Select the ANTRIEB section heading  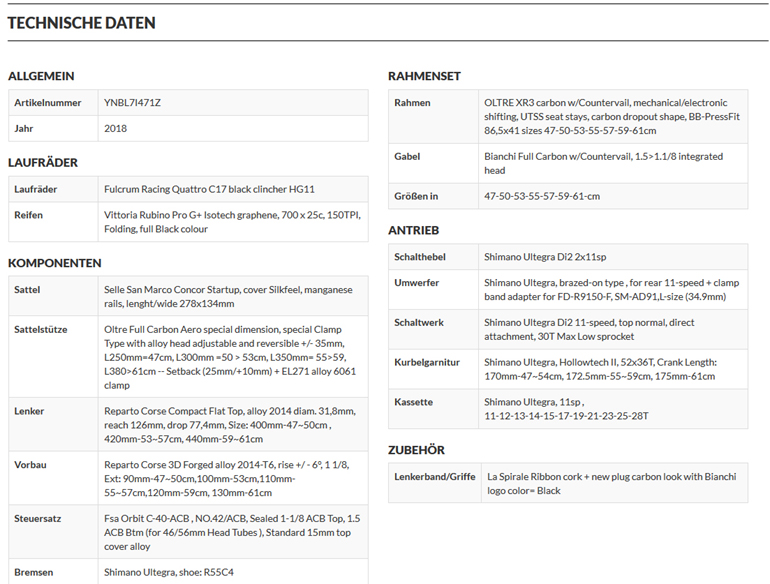413,230
